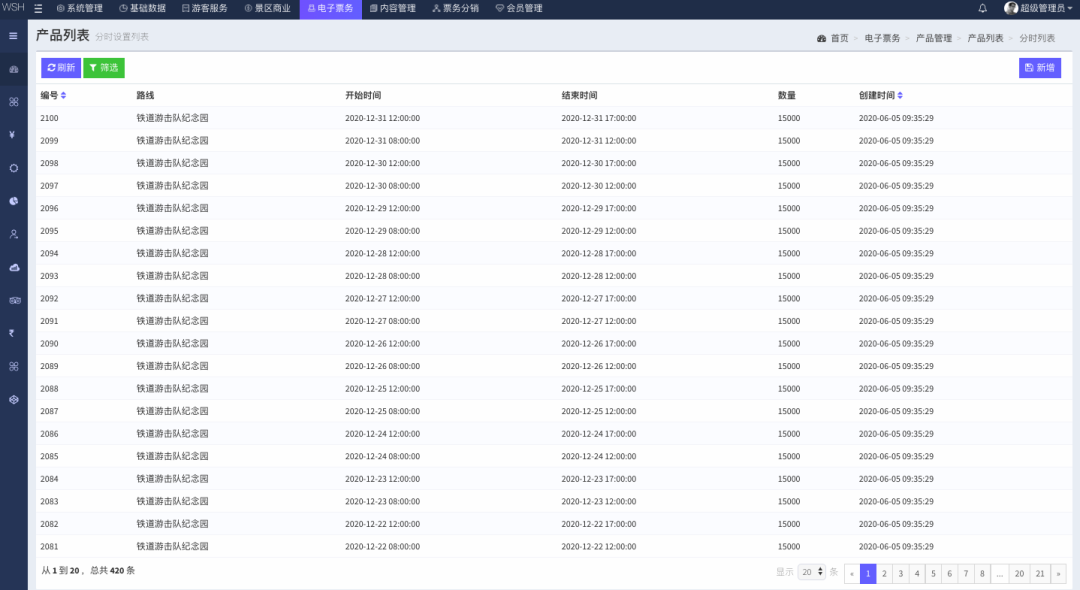The image size is (1080, 590).
Task: Click the notification bell icon
Action: (982, 8)
